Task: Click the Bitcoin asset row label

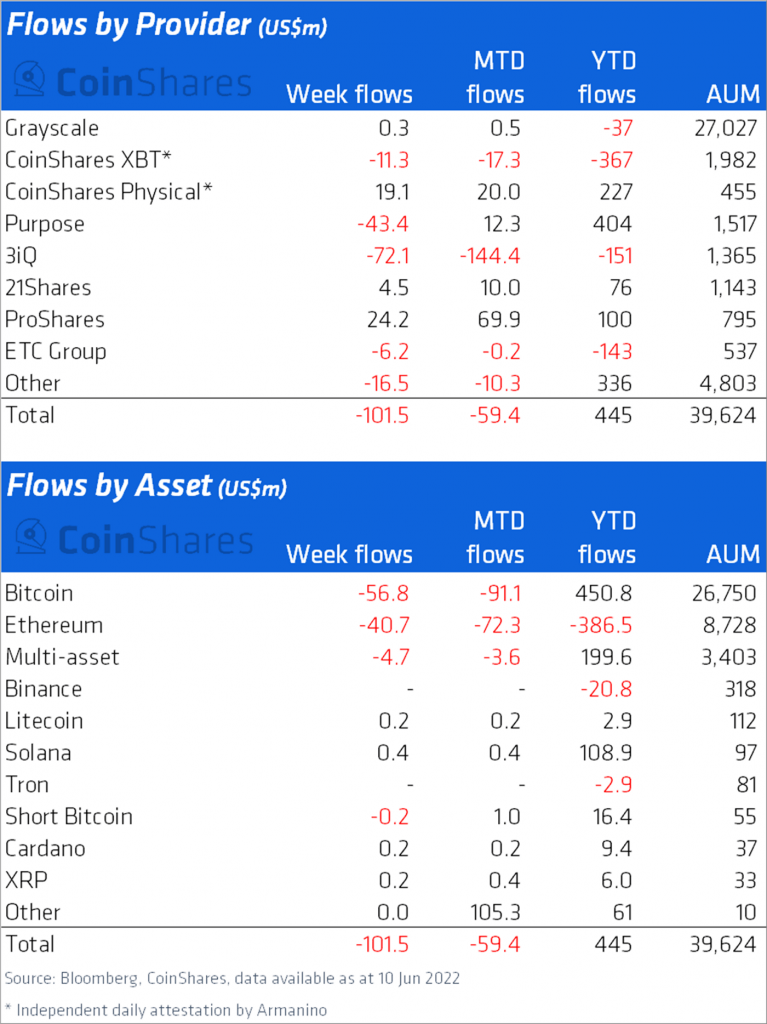Action: coord(39,593)
